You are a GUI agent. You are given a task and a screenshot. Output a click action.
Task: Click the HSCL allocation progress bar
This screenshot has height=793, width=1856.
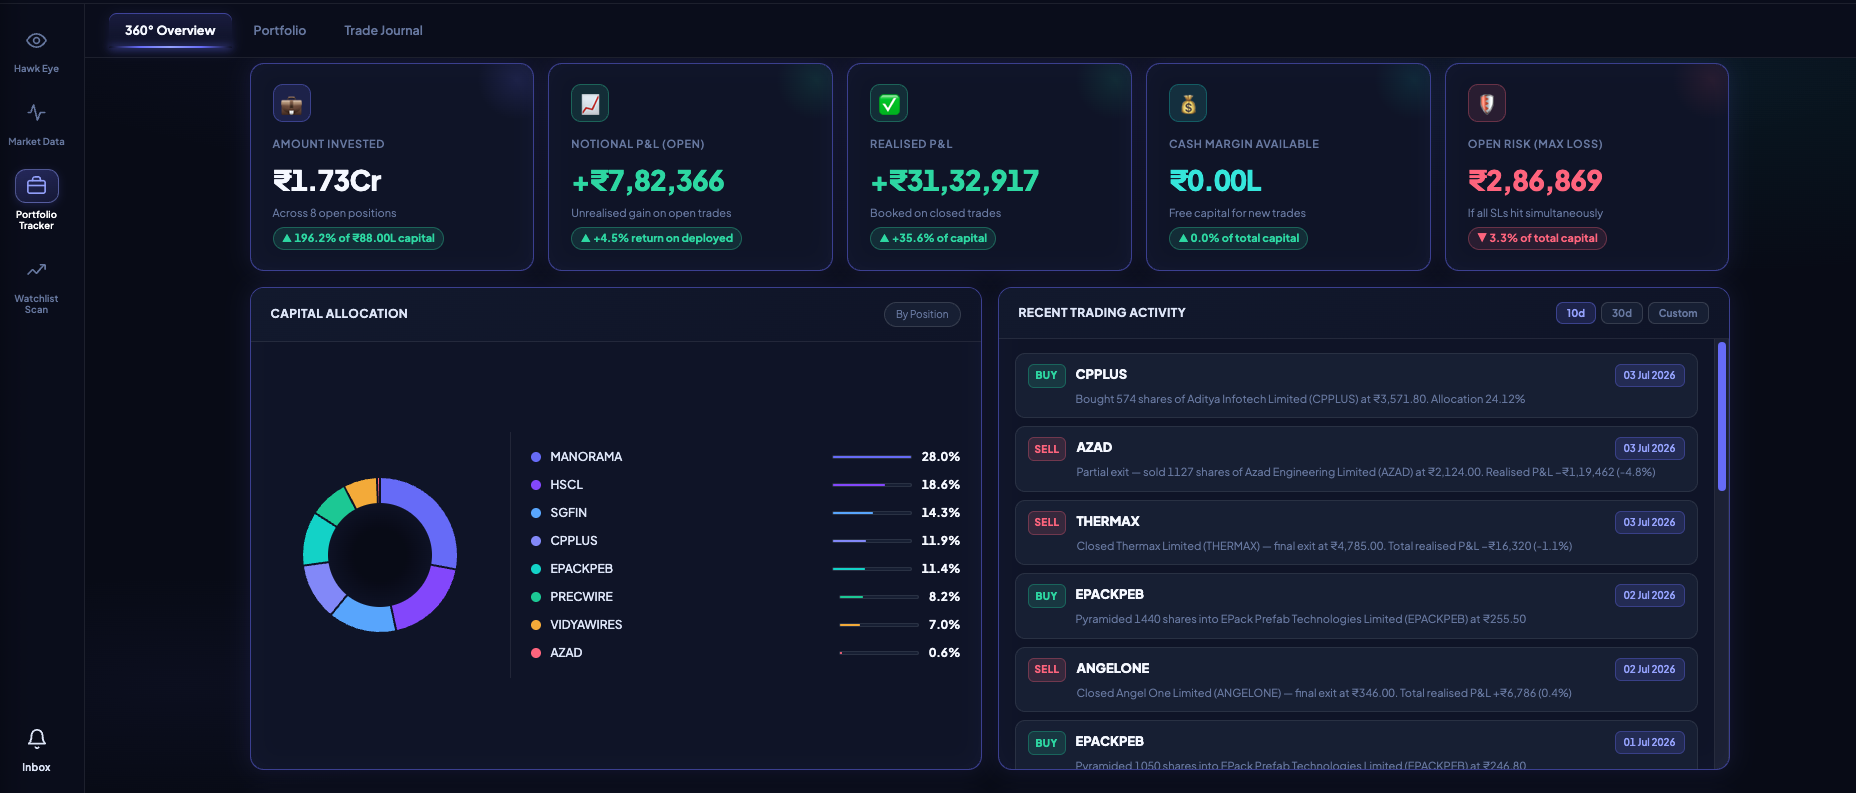coord(872,485)
